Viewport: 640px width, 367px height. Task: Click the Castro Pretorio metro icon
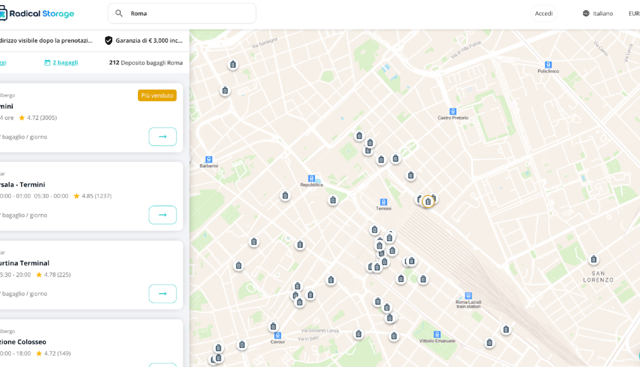[453, 111]
